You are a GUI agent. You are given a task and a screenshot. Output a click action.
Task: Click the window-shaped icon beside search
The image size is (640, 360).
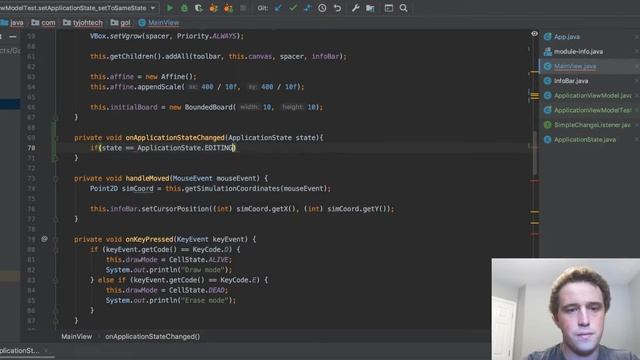389,8
